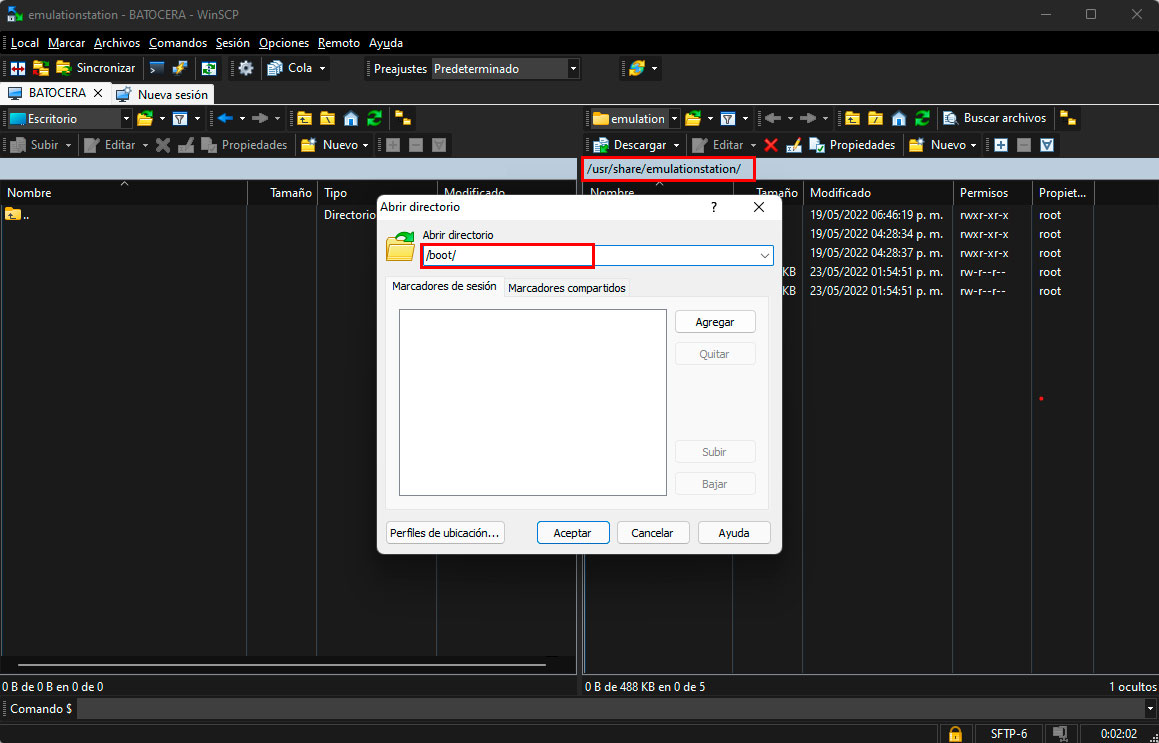Viewport: 1159px width, 743px height.
Task: Click the Agregar button
Action: click(x=715, y=322)
